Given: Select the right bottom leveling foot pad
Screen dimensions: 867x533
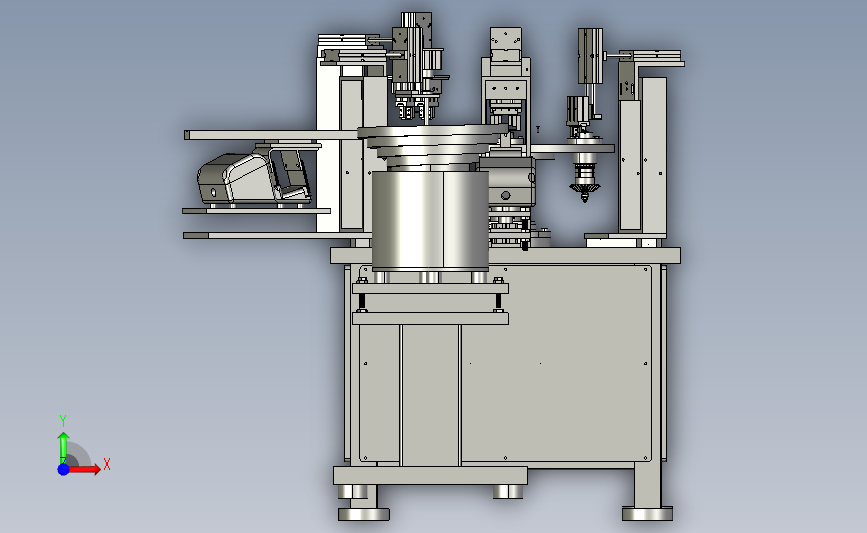Looking at the screenshot, I should tap(647, 514).
